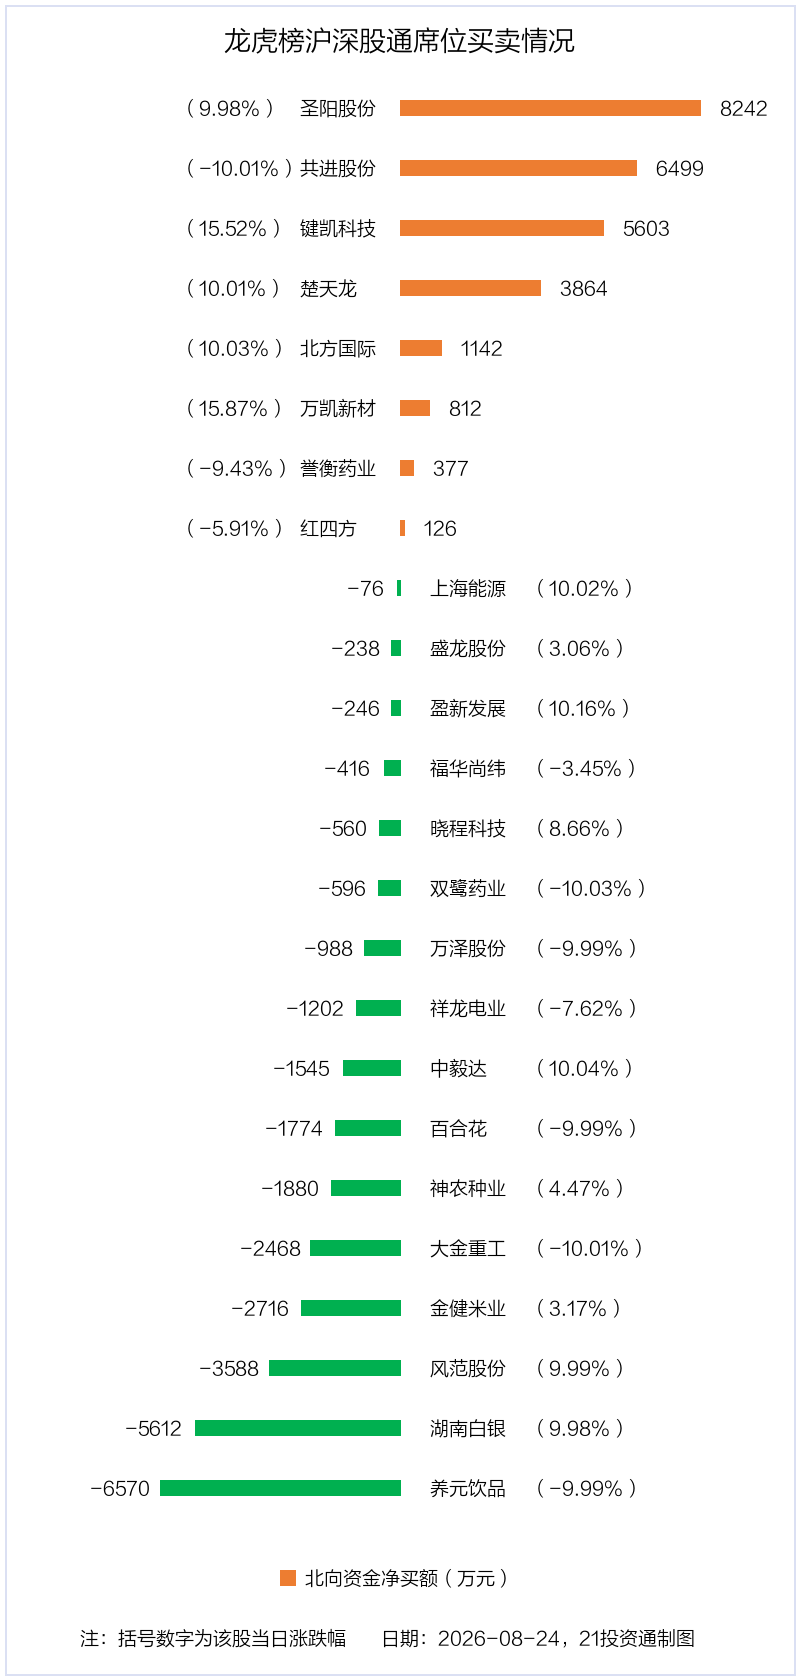
Task: Select the 神农种业 label
Action: click(x=468, y=1188)
